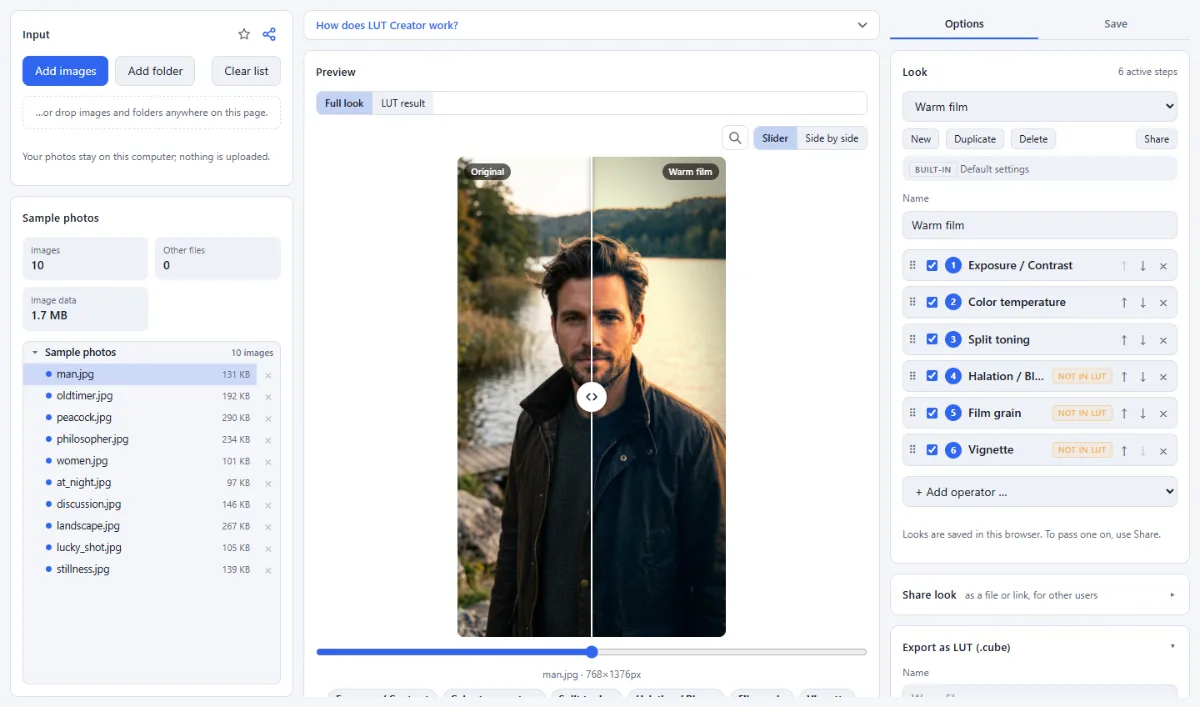Disable the Film grain step checkbox
The height and width of the screenshot is (707, 1200).
click(932, 413)
